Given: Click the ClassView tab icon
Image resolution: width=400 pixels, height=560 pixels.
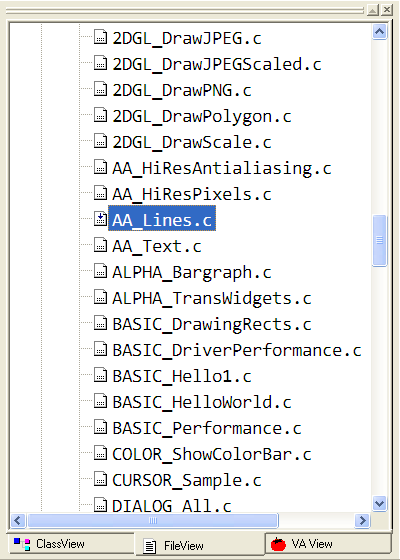Looking at the screenshot, I should (22, 544).
